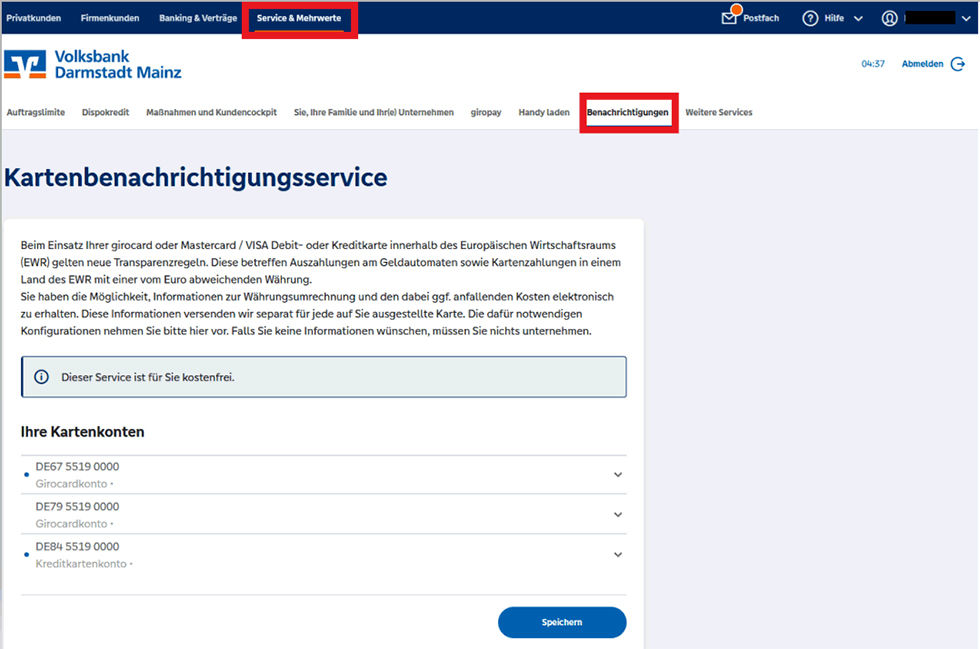Open Sie, Ihre Familie und Ihr(e) Unternehmen tab
The image size is (980, 649).
(374, 113)
